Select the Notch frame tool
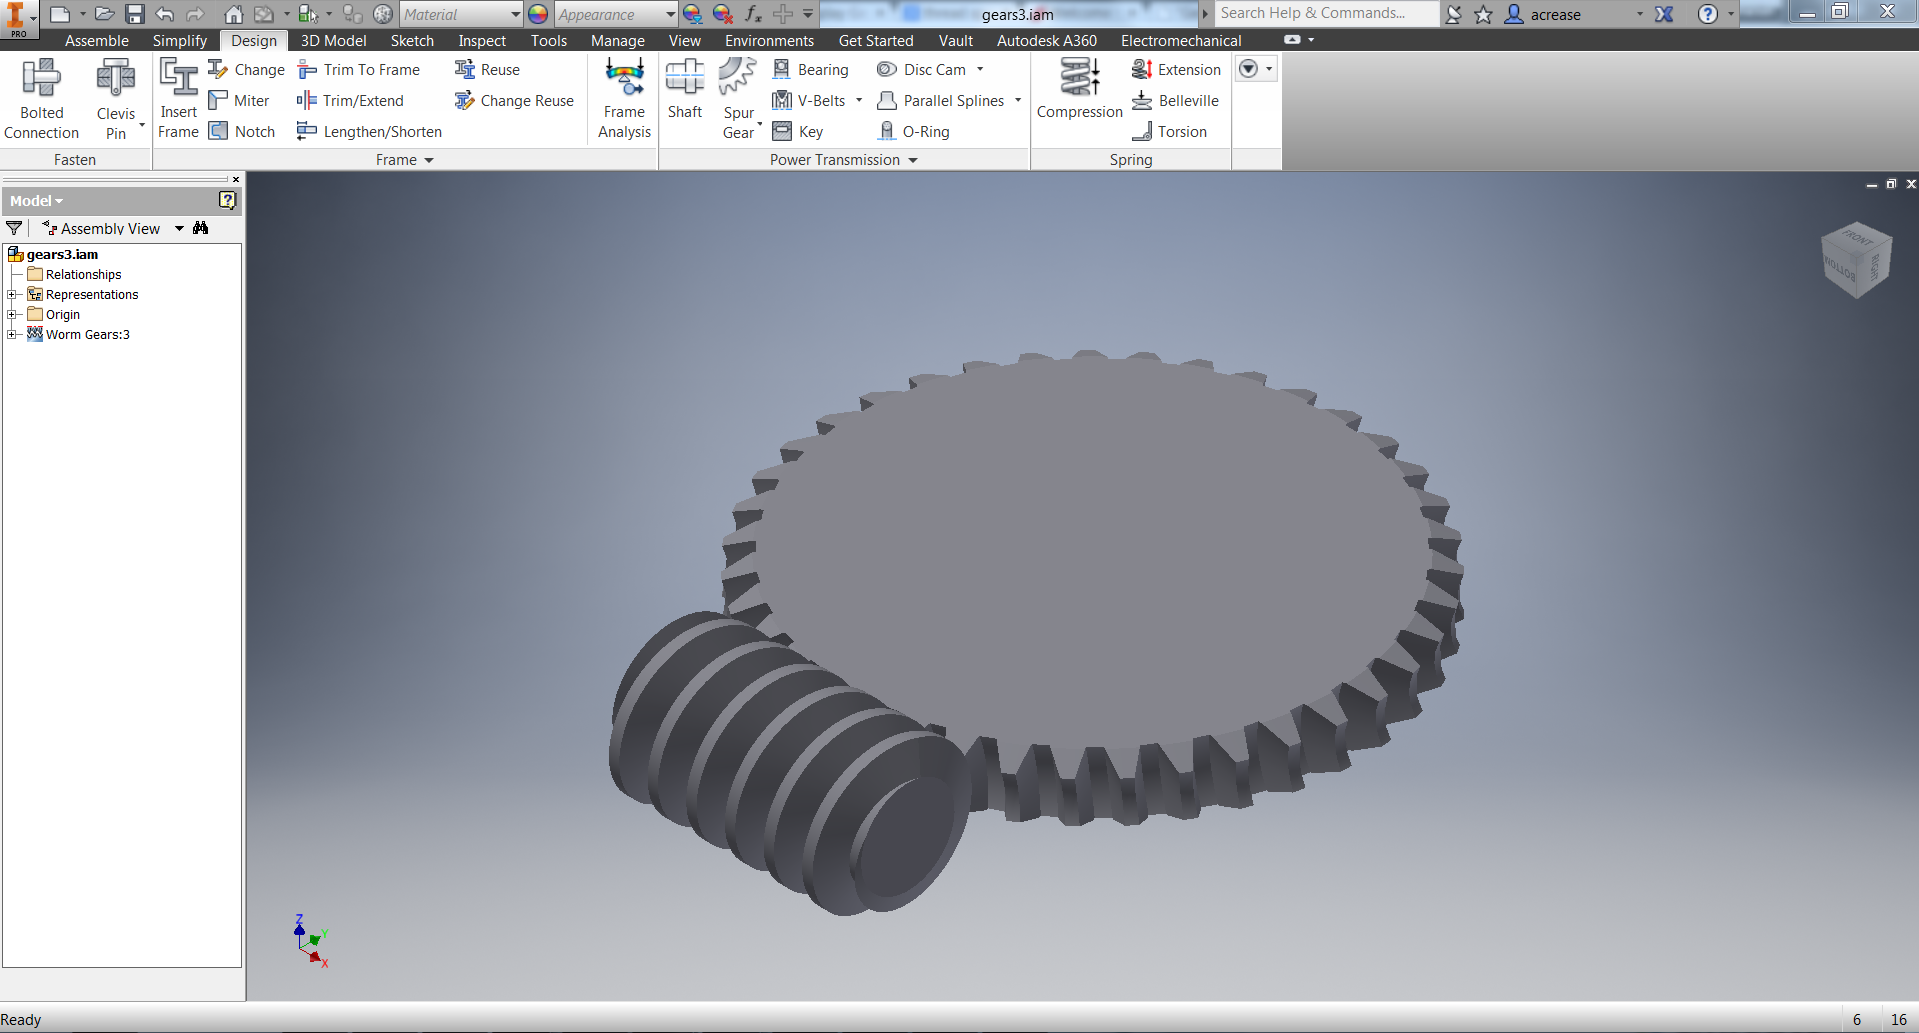Viewport: 1919px width, 1033px height. point(242,132)
